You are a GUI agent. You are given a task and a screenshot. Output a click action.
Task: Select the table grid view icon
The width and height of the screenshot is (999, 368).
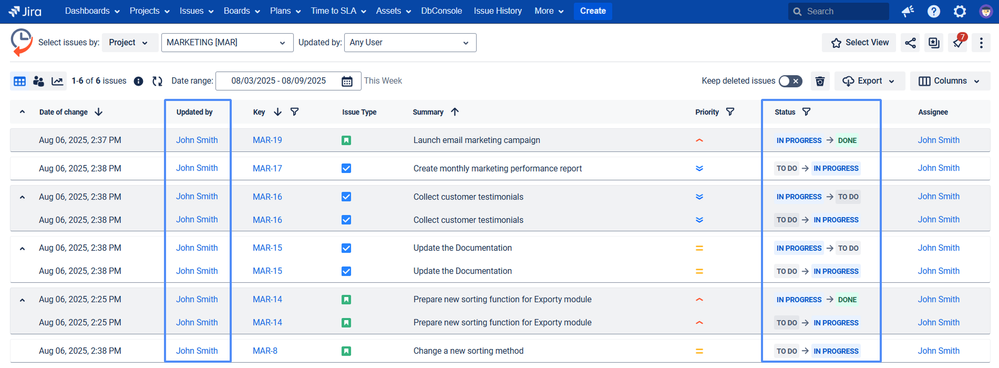(x=19, y=81)
